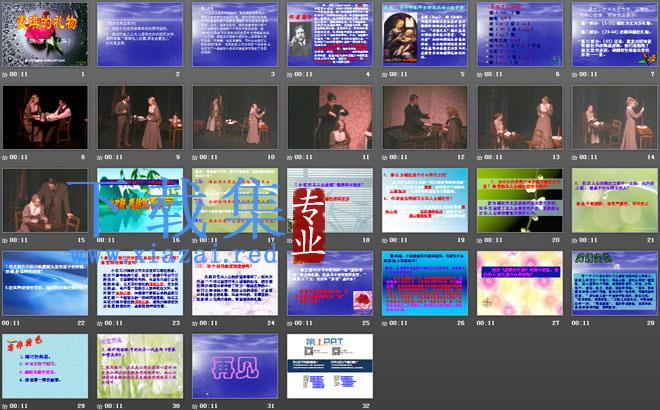Image resolution: width=660 pixels, height=410 pixels.
Task: Select slide 7 thumbnail
Action: (x=615, y=34)
